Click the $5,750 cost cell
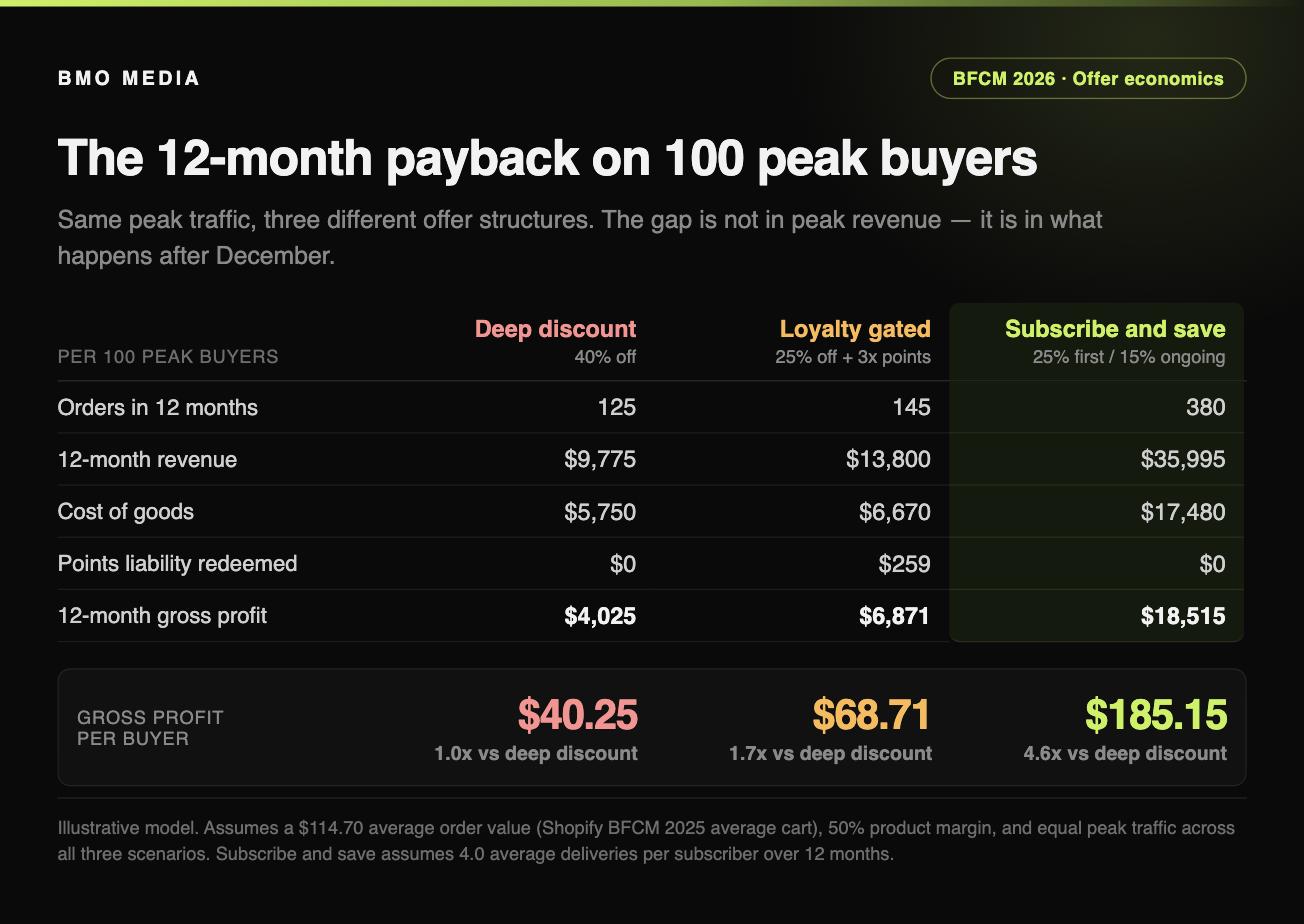This screenshot has width=1304, height=924. click(600, 511)
